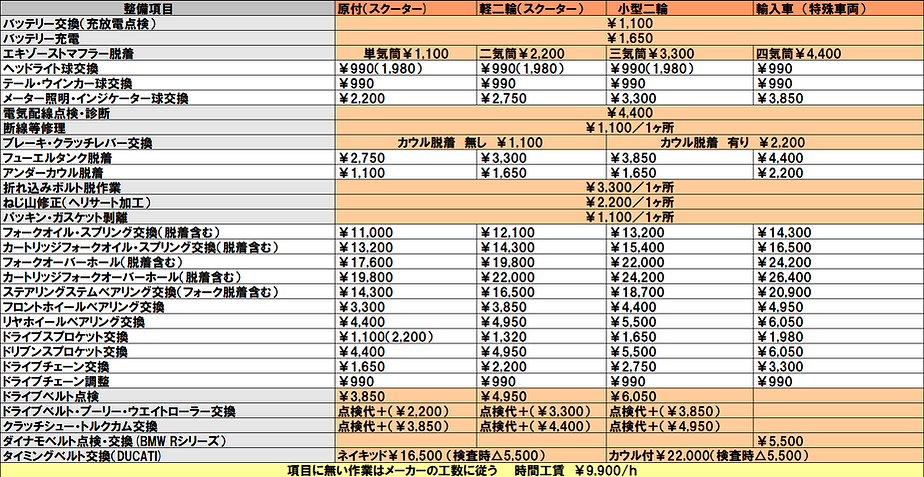Click the 整備項目 column header

[x=167, y=8]
